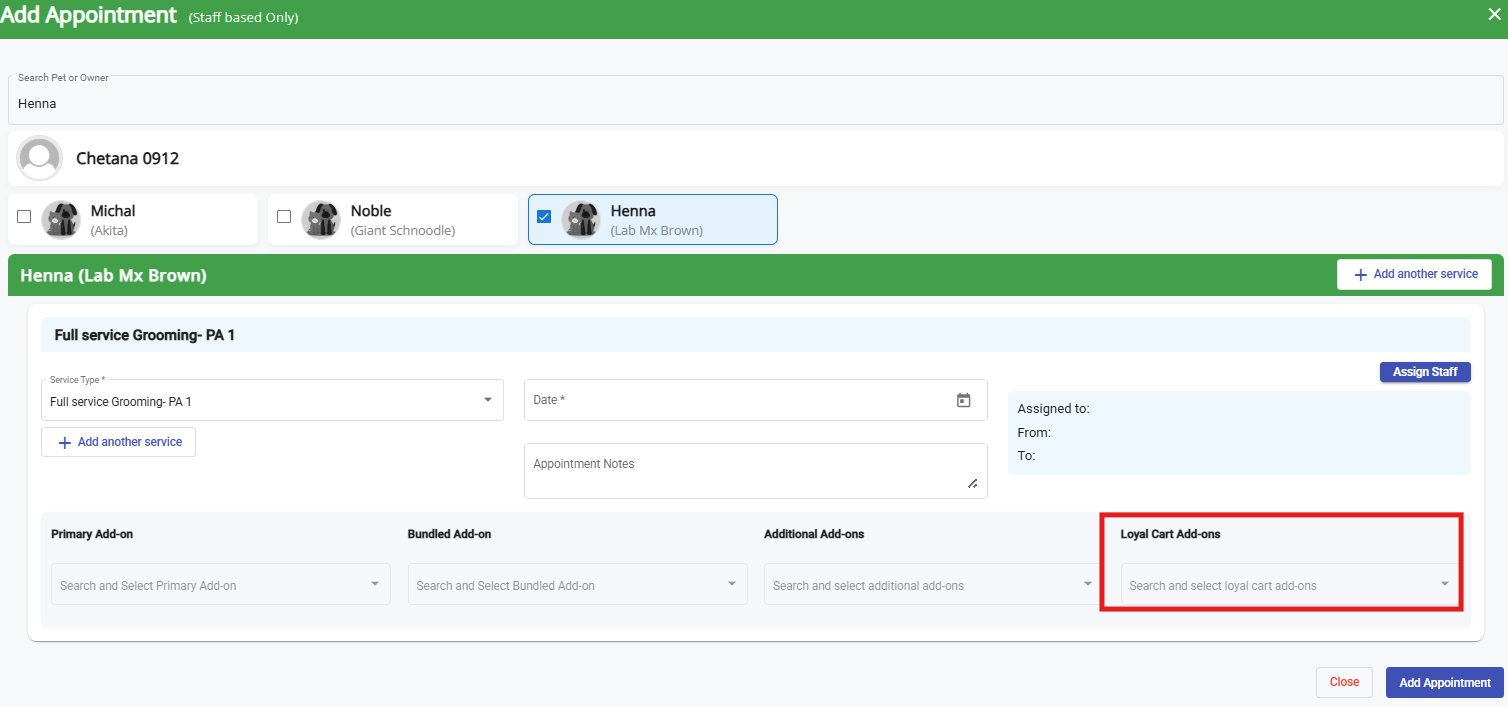Check the Michal (Akita) checkbox
This screenshot has height=707, width=1508.
pos(25,216)
